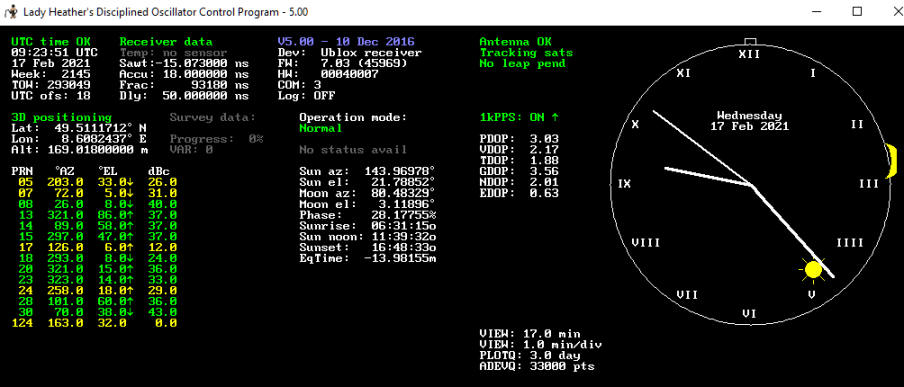Image resolution: width=904 pixels, height=387 pixels.
Task: Click the green 'Normal' mode text
Action: tap(321, 128)
